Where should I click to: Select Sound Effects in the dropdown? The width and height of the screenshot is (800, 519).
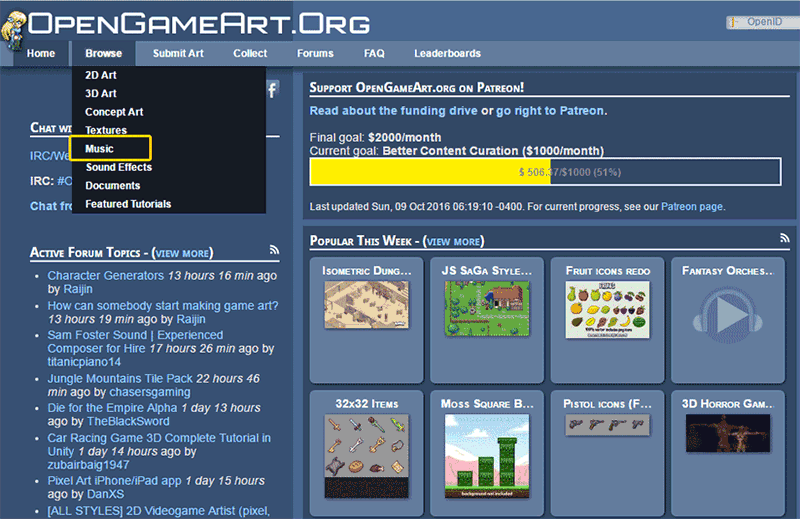coord(118,167)
